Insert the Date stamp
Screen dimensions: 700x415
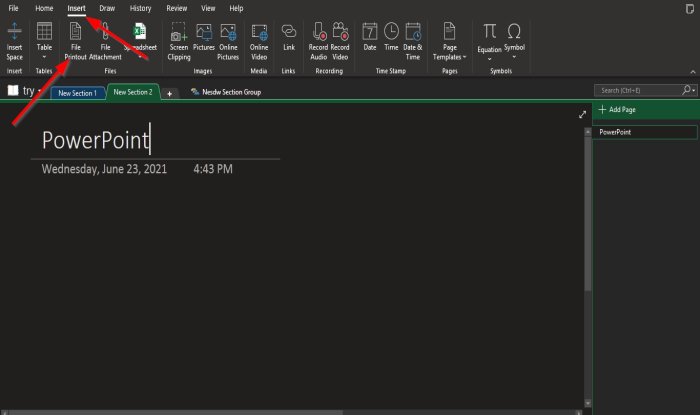click(370, 37)
